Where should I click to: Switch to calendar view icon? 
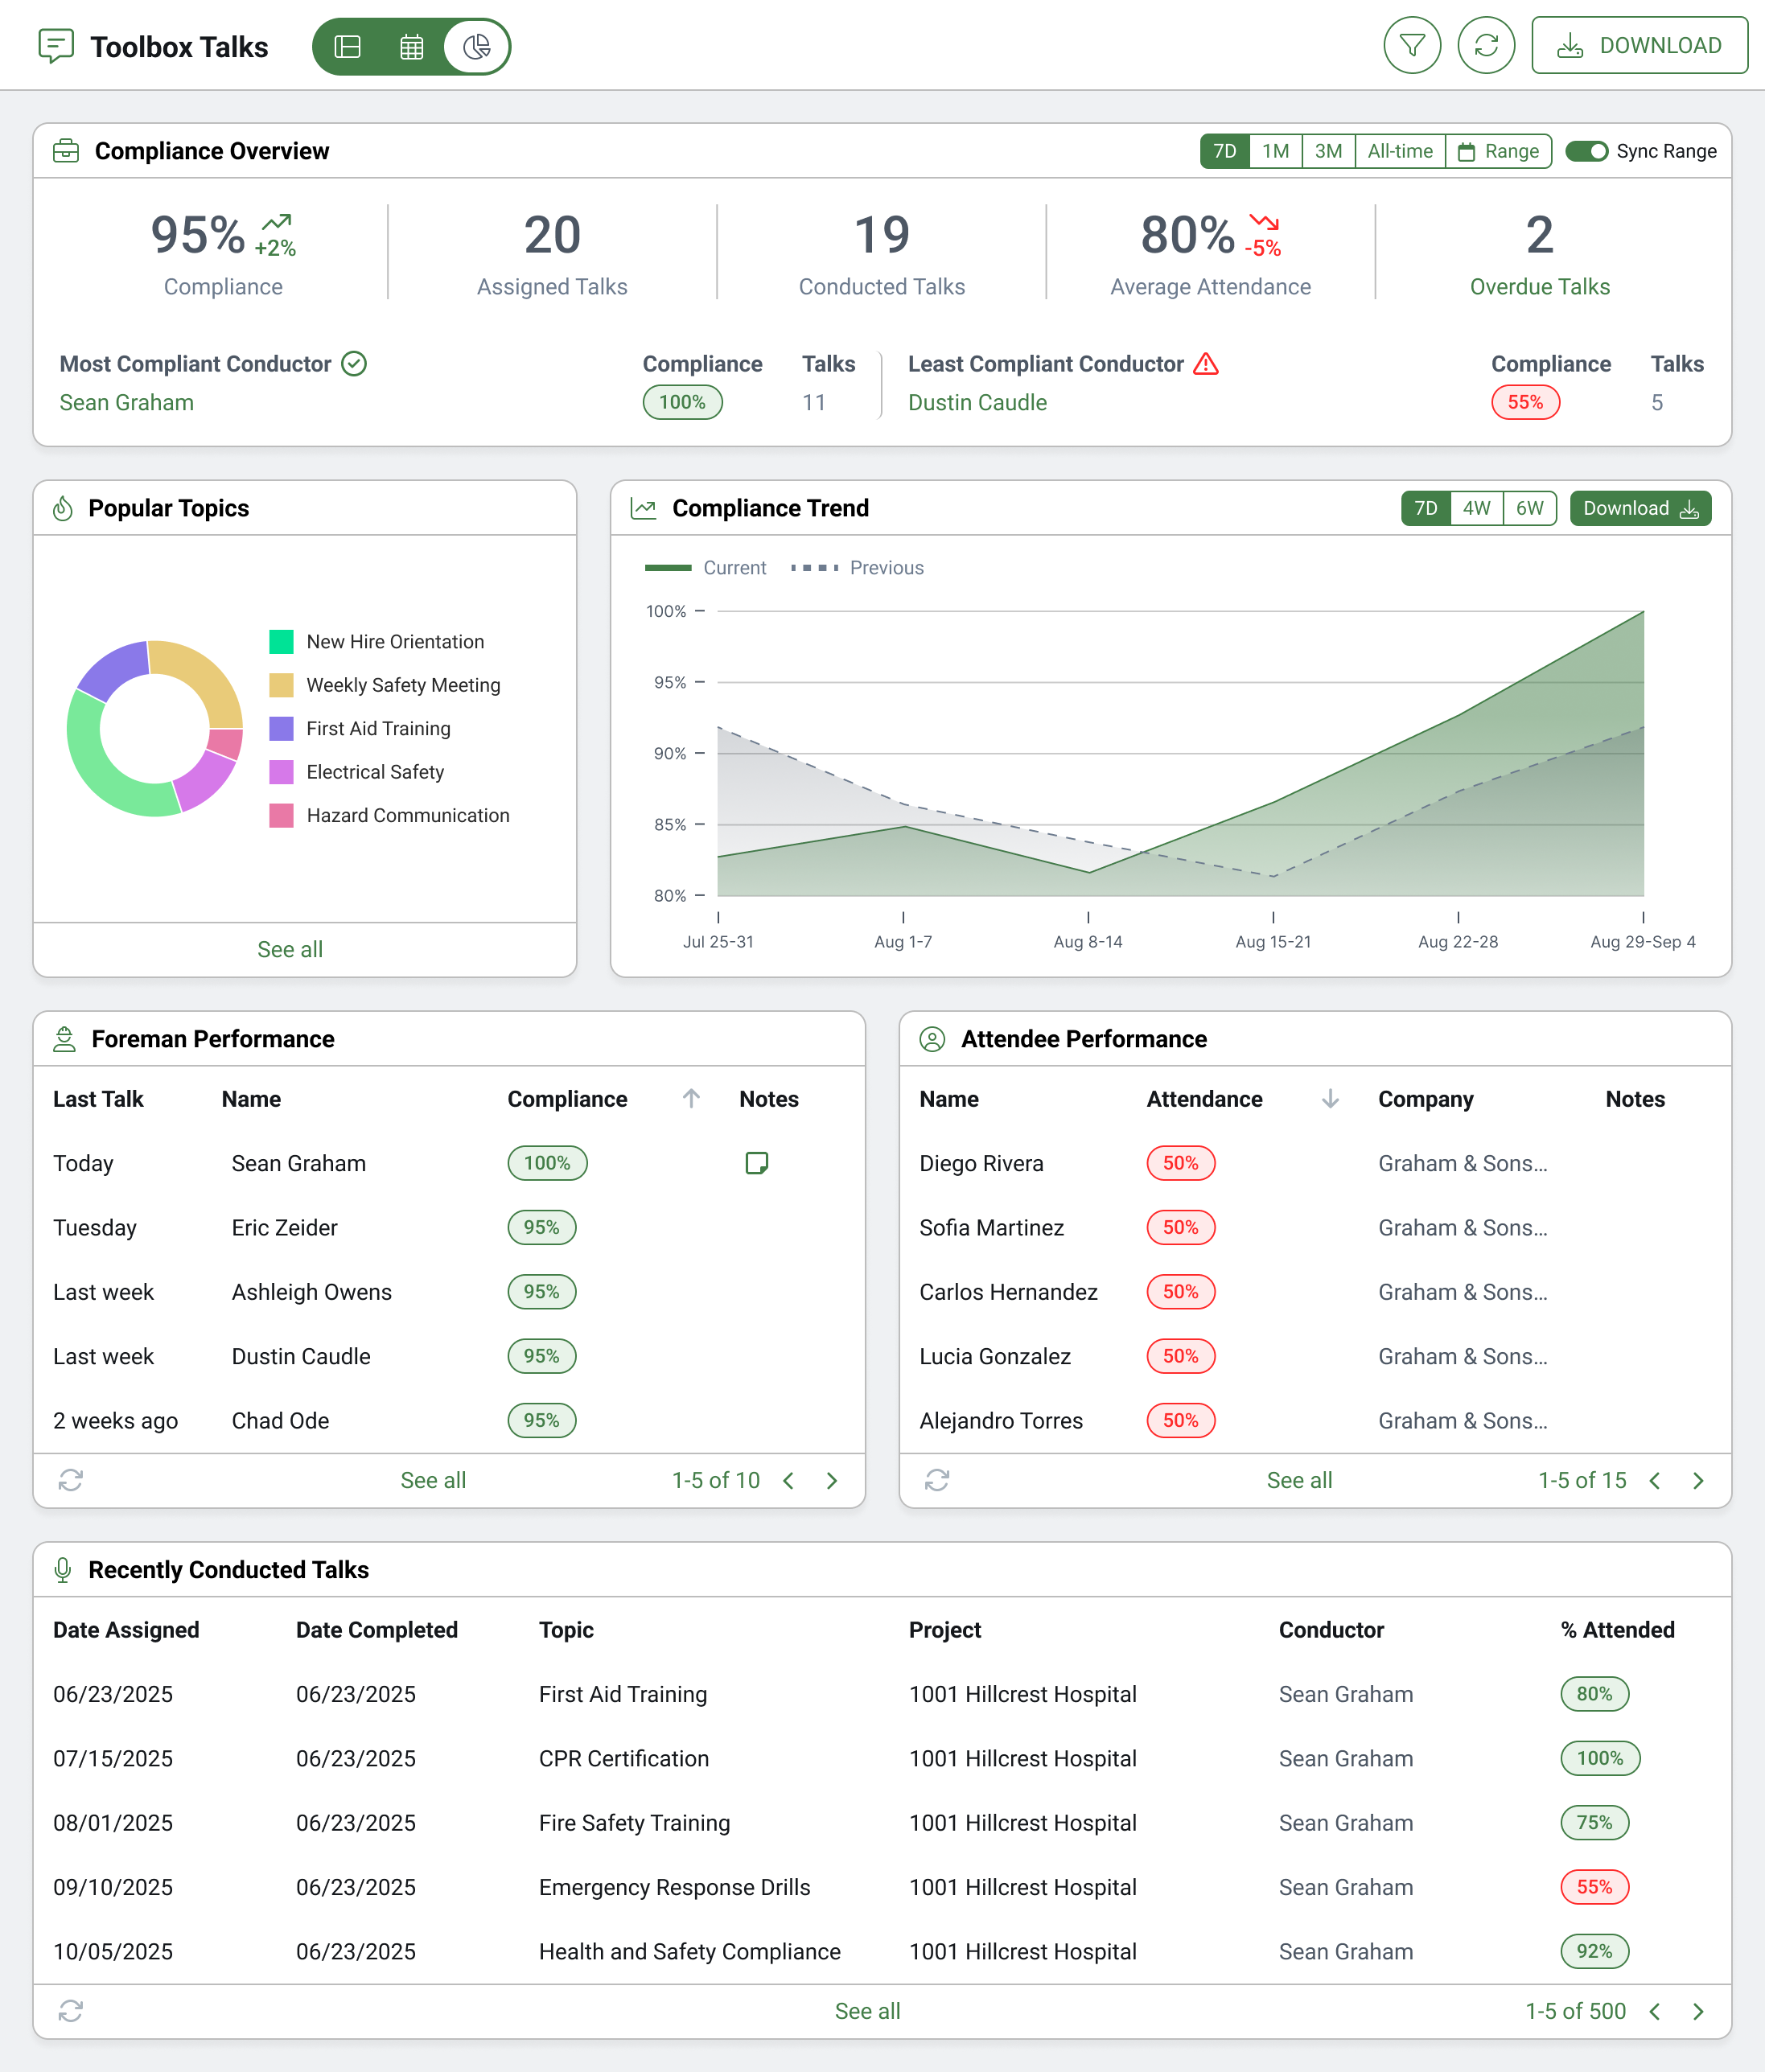411,47
